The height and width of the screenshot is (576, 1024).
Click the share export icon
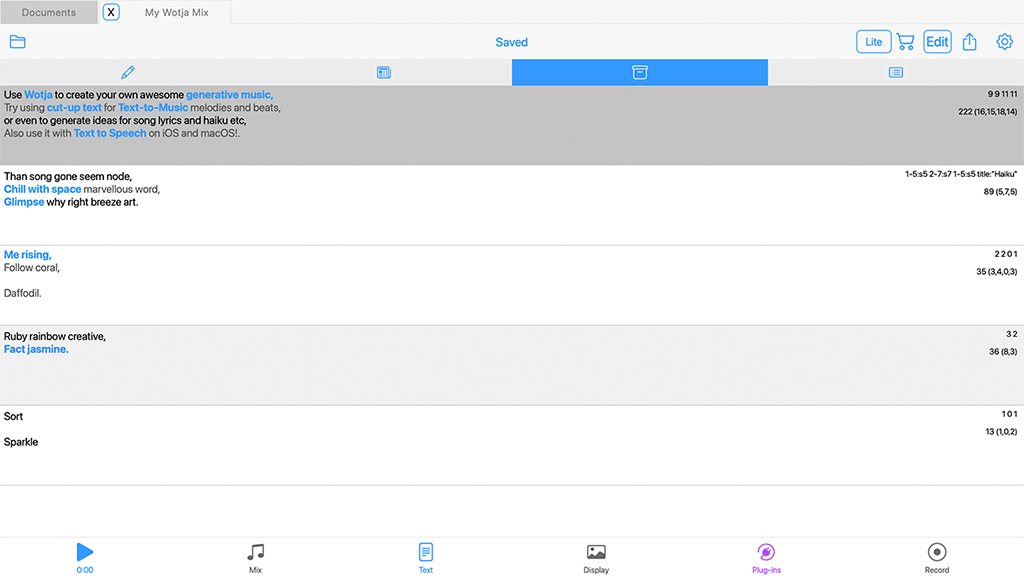[x=969, y=42]
